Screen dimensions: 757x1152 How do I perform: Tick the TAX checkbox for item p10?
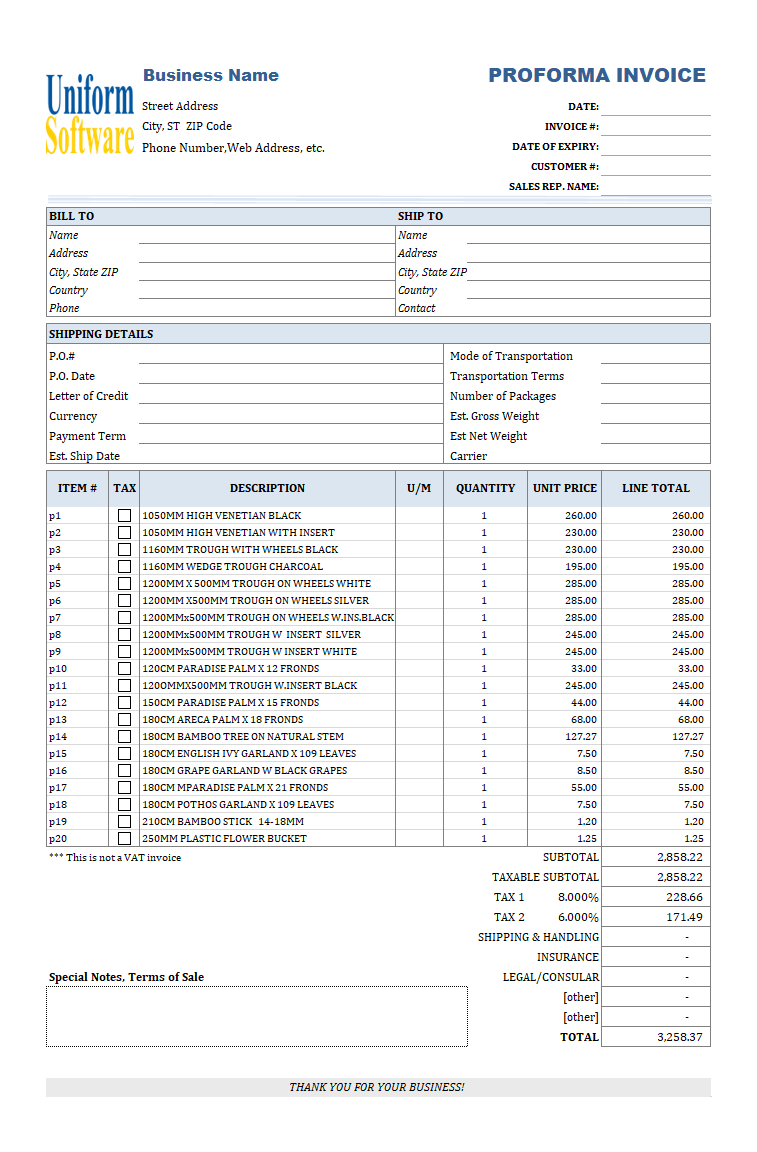(124, 669)
